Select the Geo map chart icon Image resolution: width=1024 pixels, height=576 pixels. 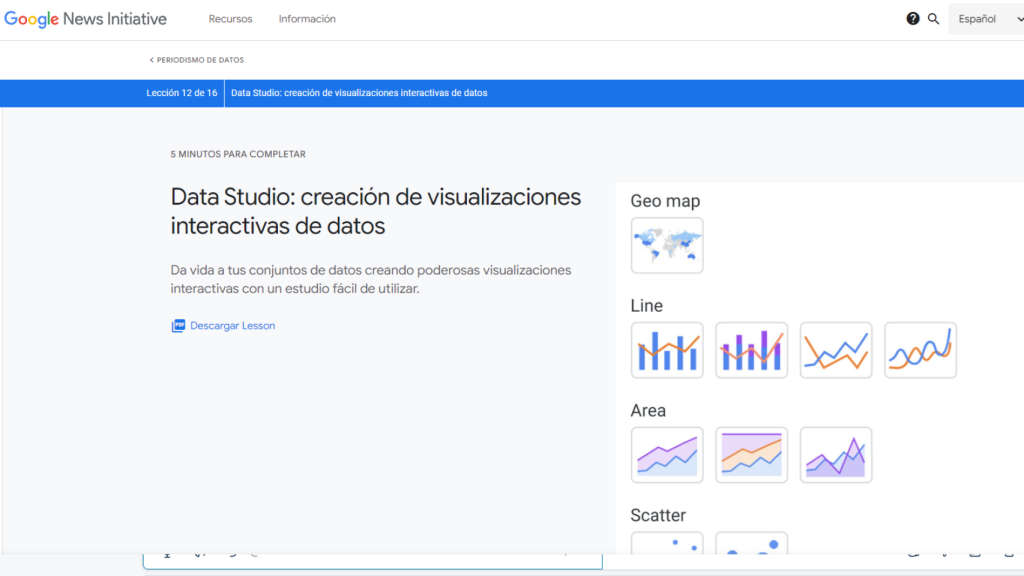[x=666, y=245]
